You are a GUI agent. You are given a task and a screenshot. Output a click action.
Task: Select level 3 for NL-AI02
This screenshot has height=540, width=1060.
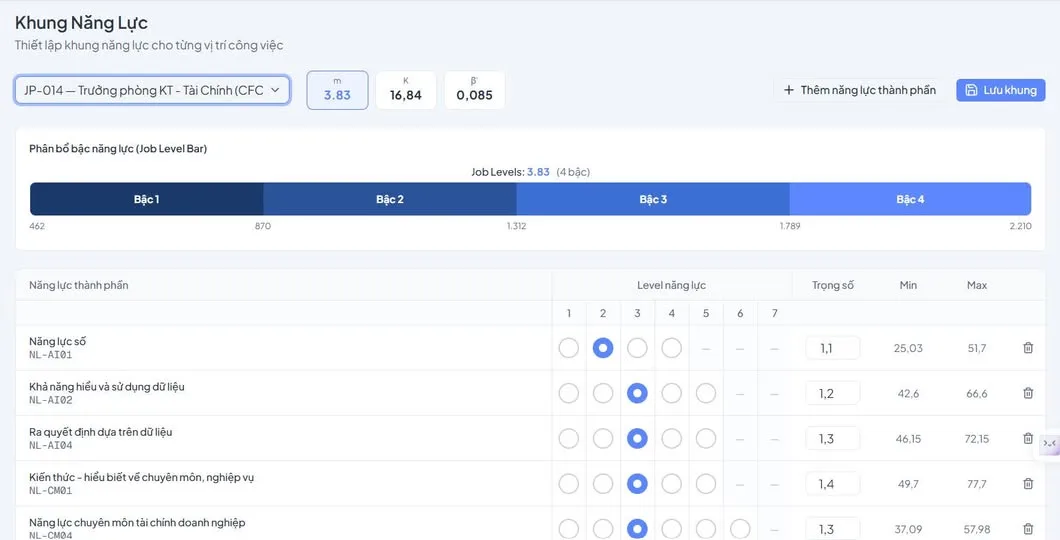637,393
